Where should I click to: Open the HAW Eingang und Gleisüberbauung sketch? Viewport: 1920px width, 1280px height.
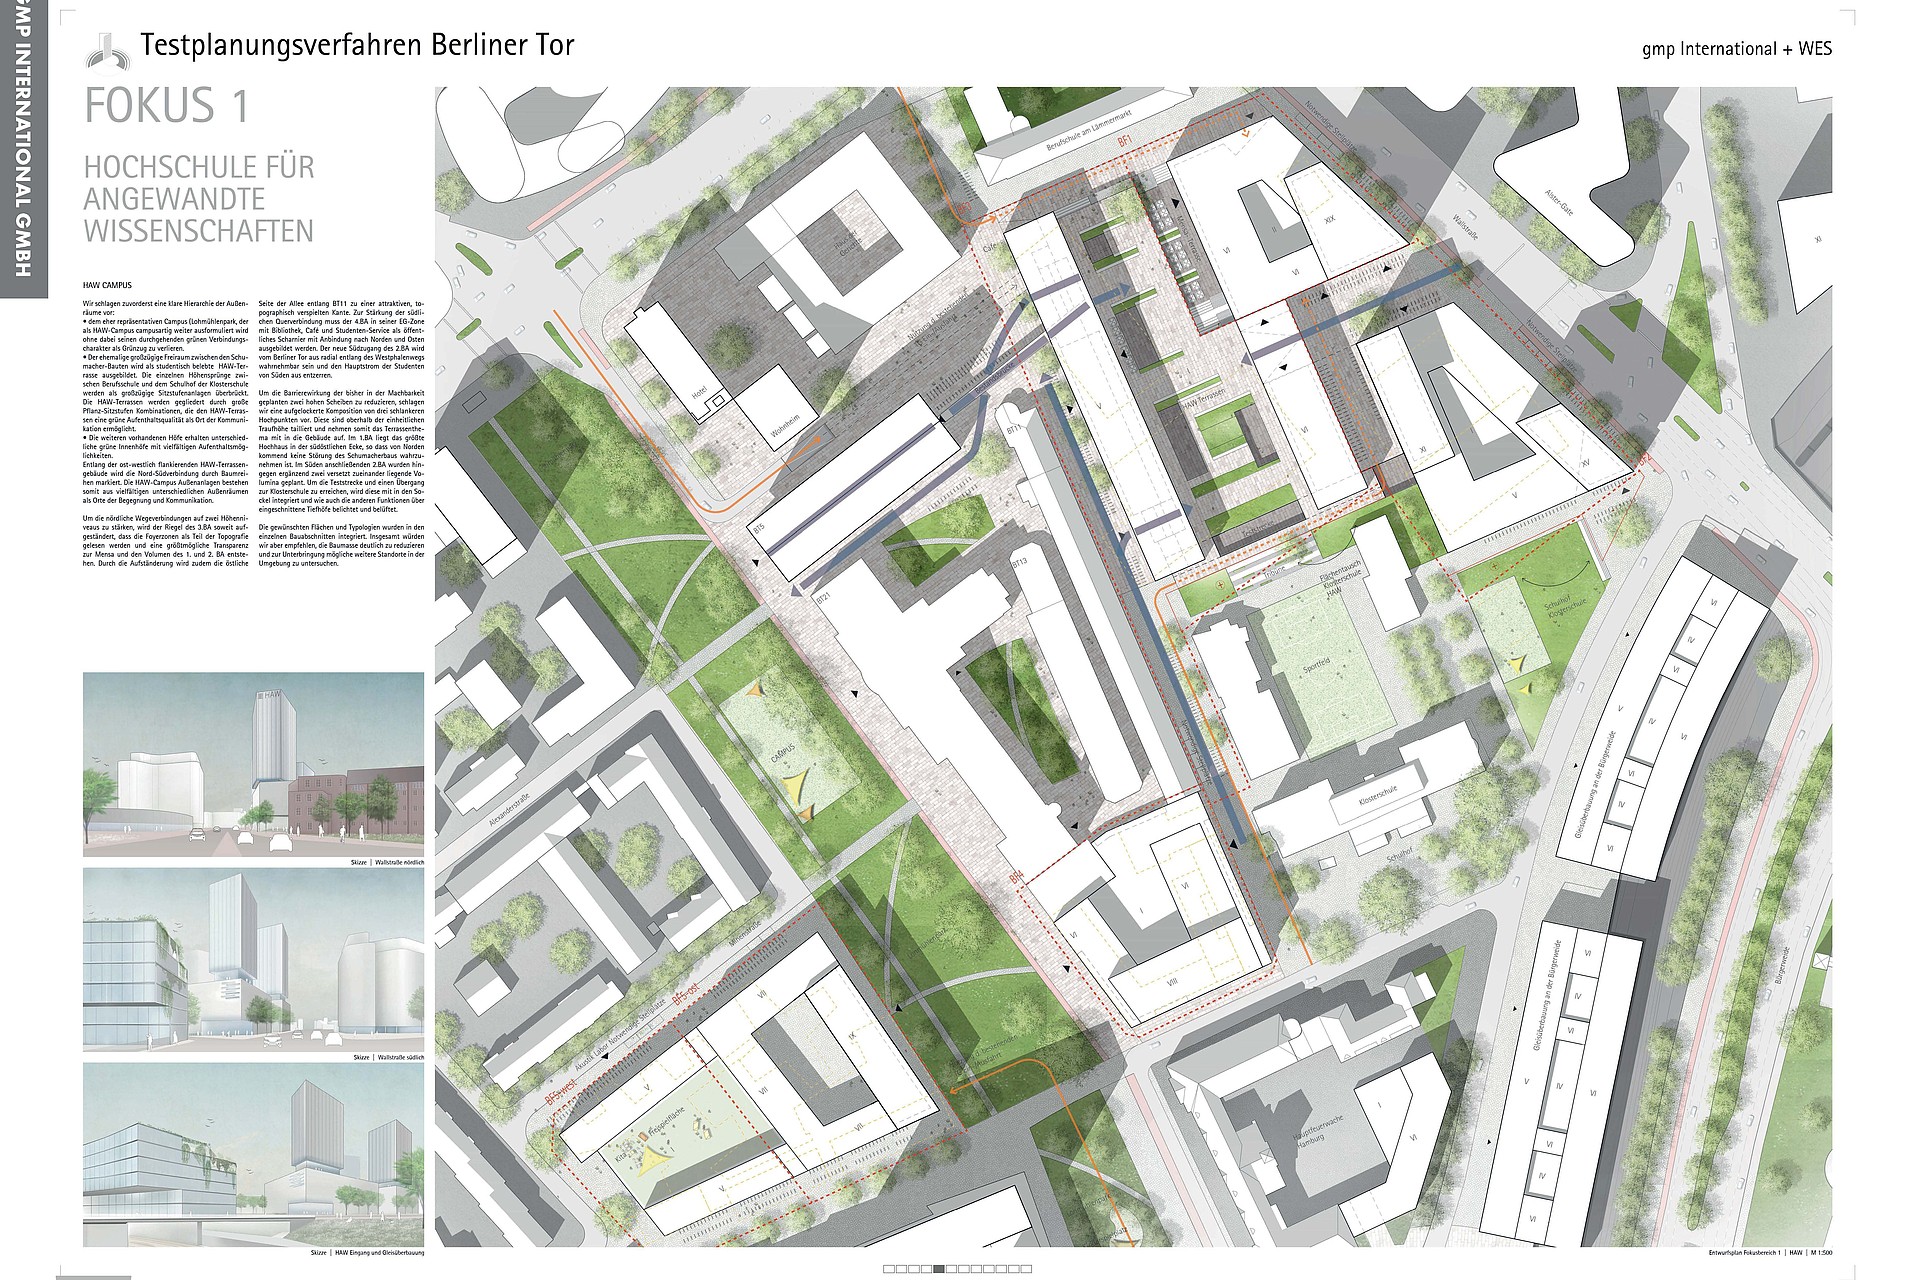pyautogui.click(x=253, y=1153)
